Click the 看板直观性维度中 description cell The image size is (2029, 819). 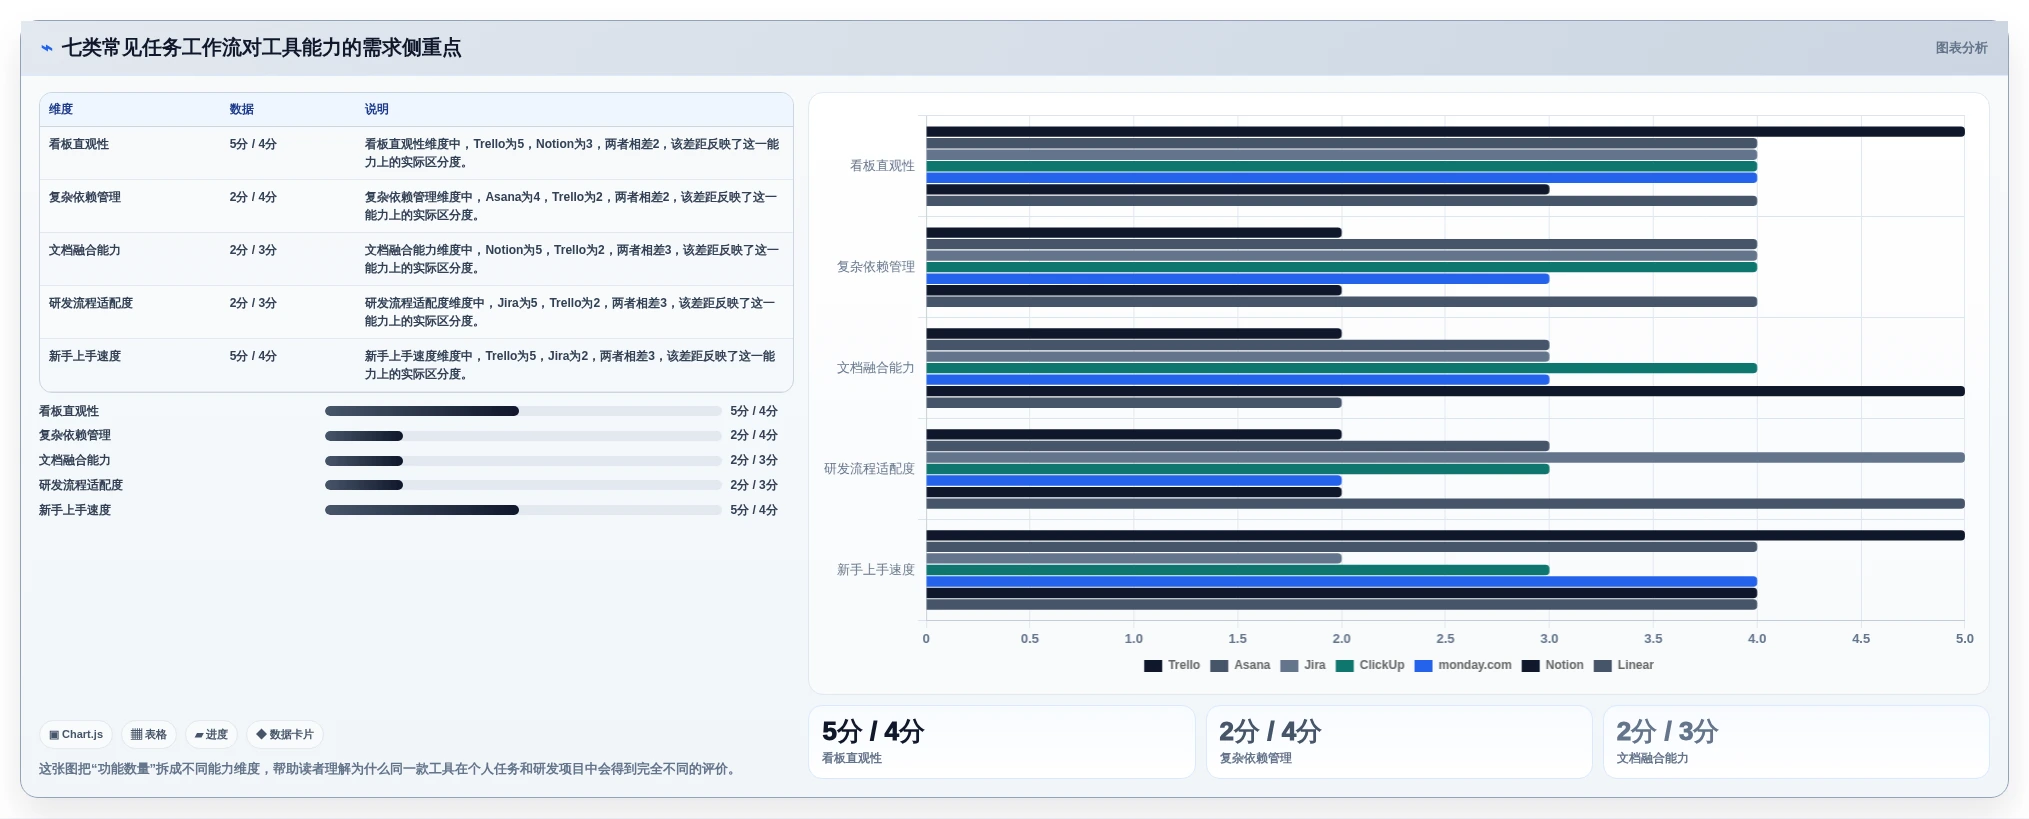point(572,153)
